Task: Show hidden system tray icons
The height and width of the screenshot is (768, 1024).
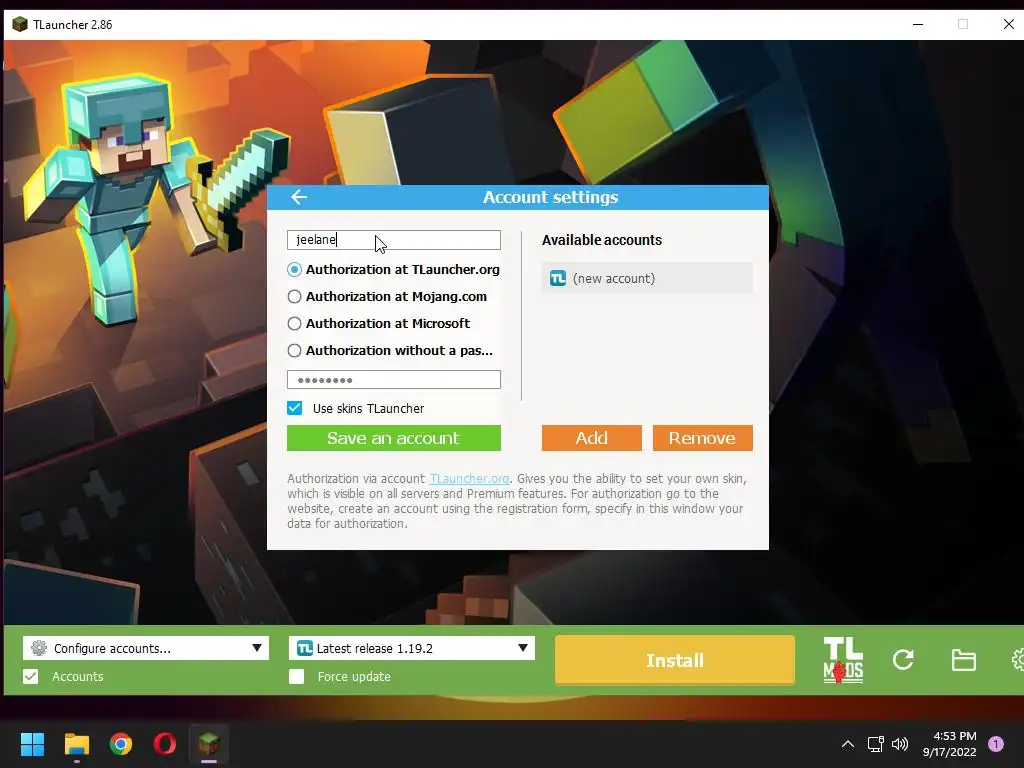Action: tap(848, 744)
